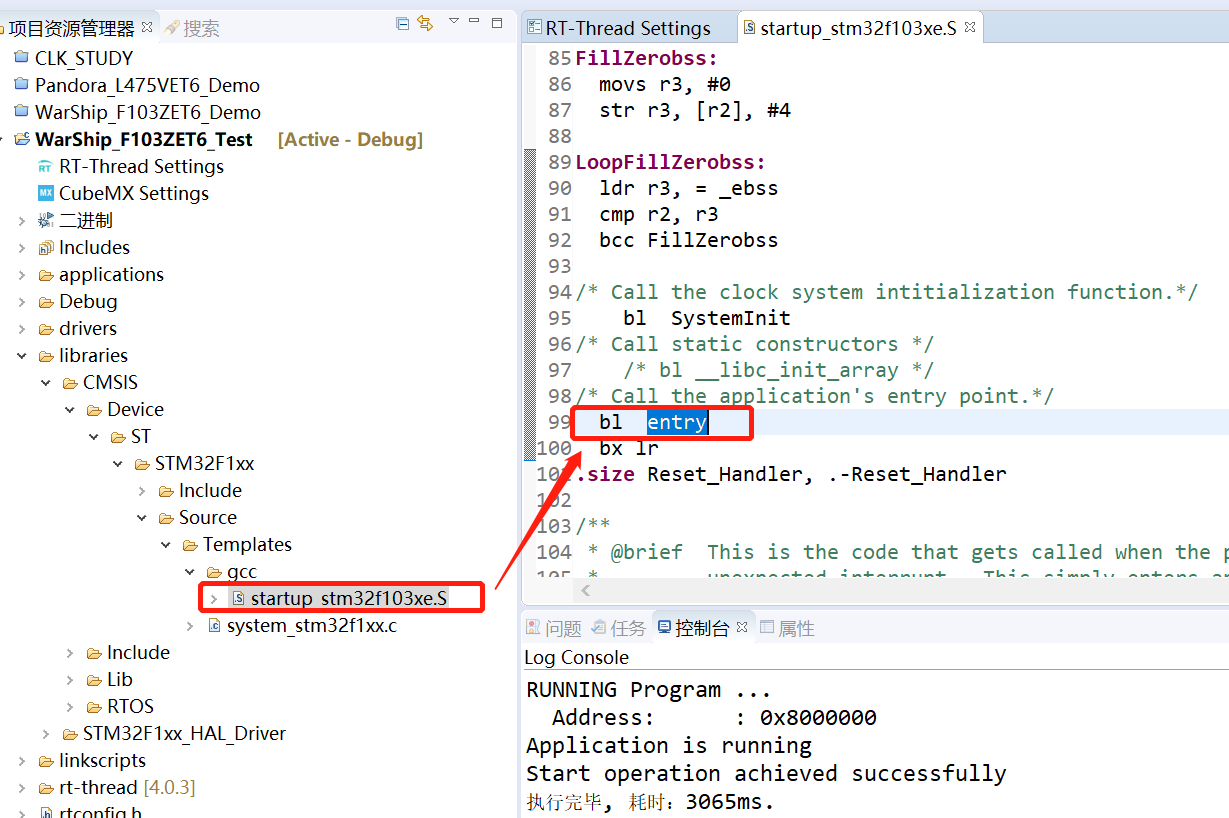The width and height of the screenshot is (1229, 818).
Task: Close the 控制台 console tab
Action: click(742, 628)
